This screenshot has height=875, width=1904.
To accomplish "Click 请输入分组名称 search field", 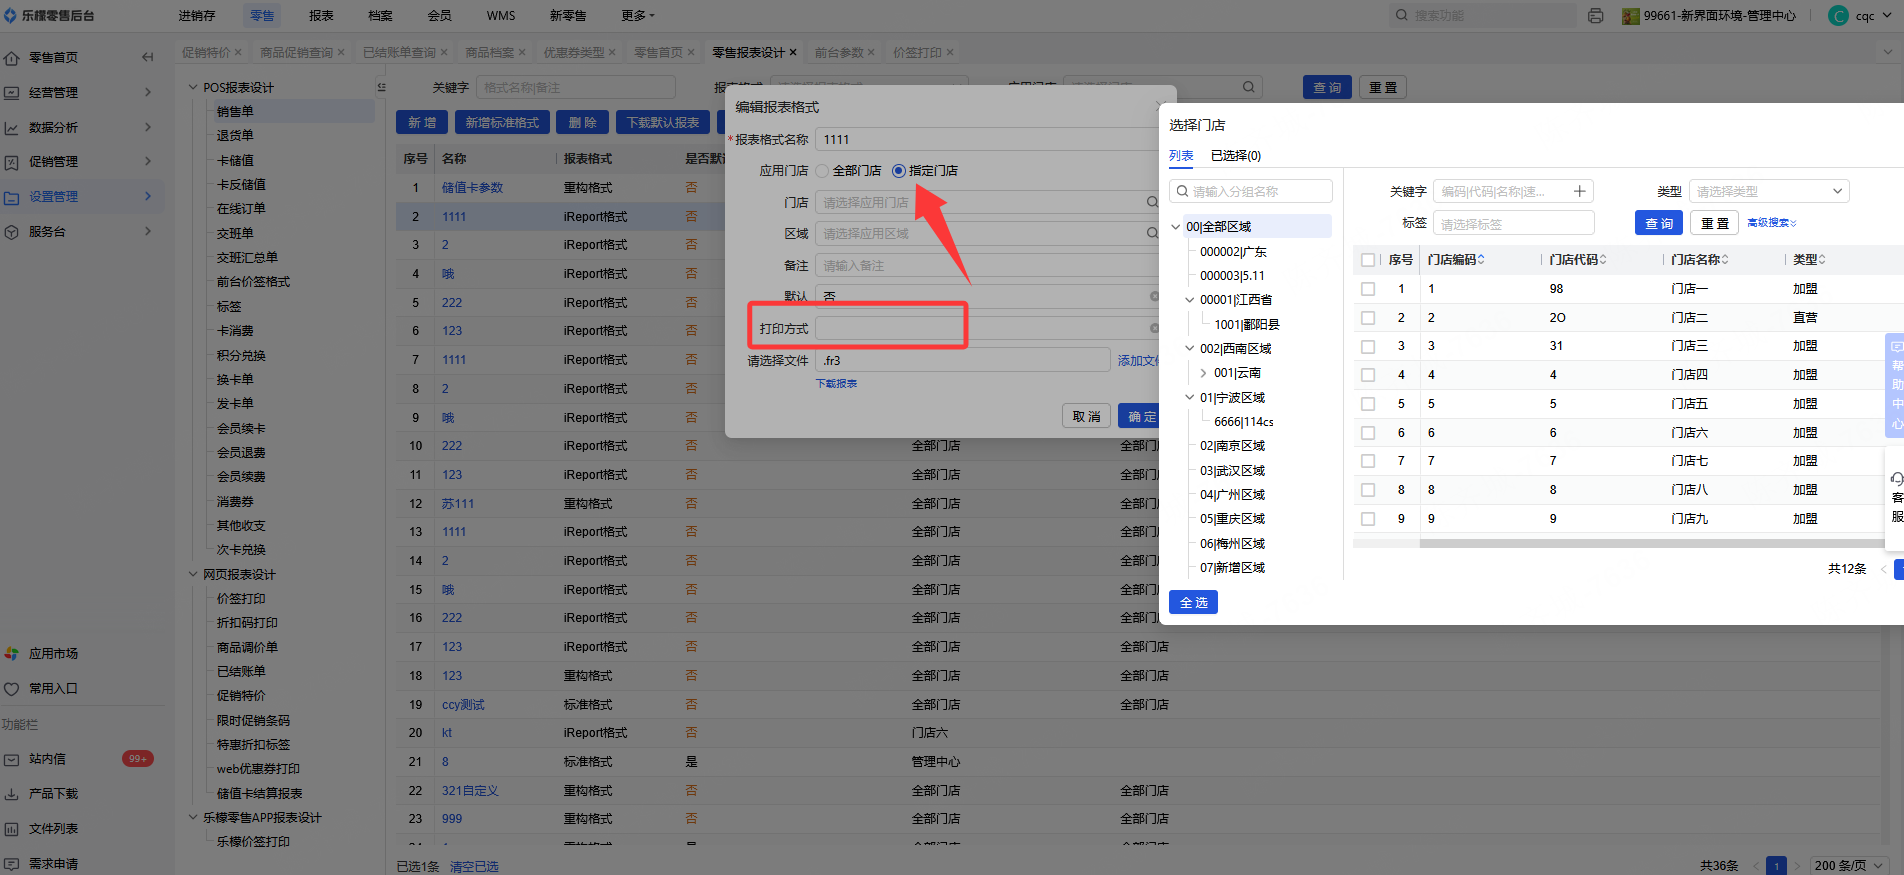I will click(x=1250, y=191).
